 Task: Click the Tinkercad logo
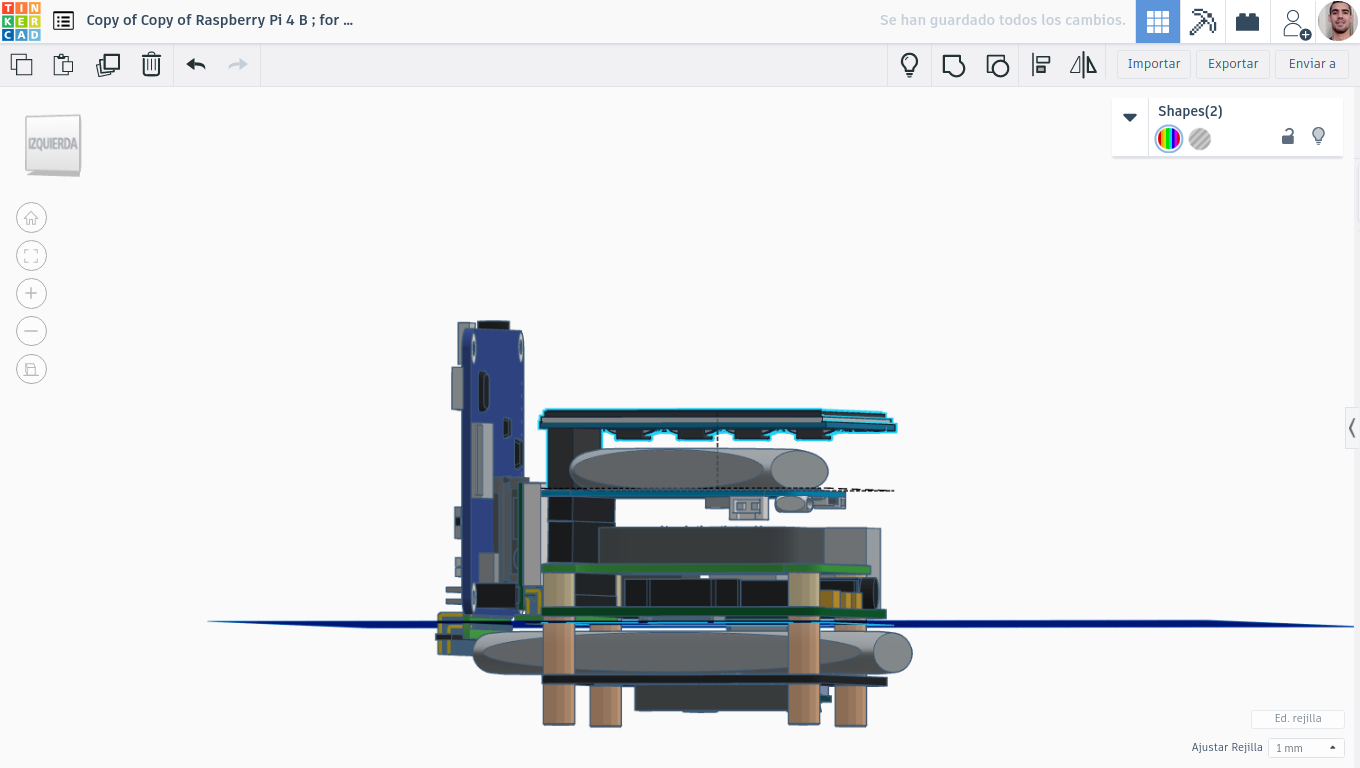click(21, 21)
